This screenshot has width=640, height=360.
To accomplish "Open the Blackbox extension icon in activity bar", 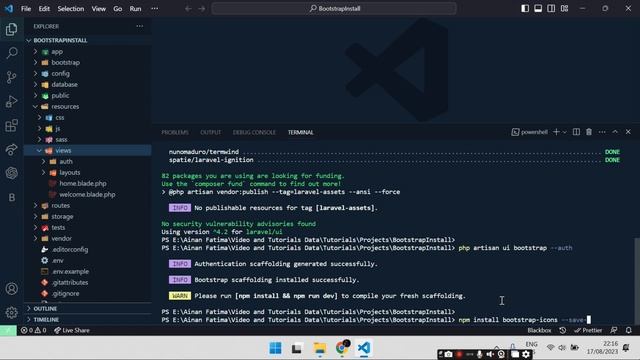I will click(x=11, y=197).
